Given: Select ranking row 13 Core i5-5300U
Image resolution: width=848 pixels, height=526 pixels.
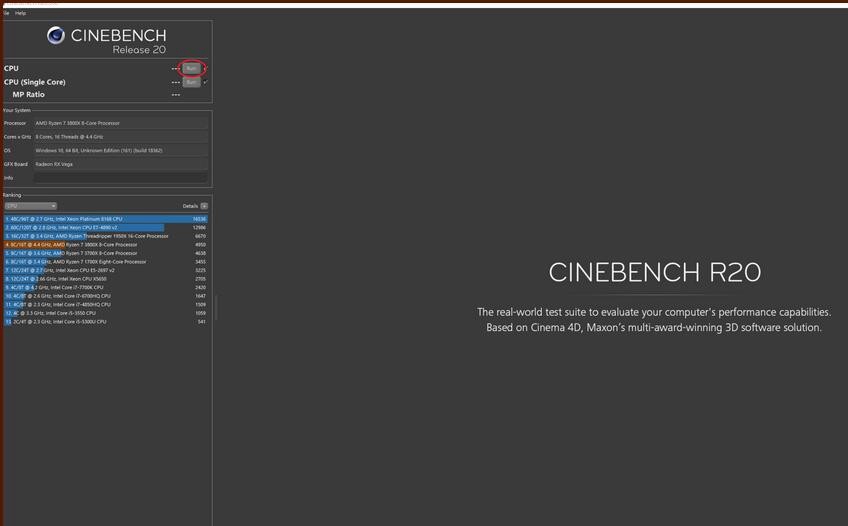Looking at the screenshot, I should pos(106,322).
